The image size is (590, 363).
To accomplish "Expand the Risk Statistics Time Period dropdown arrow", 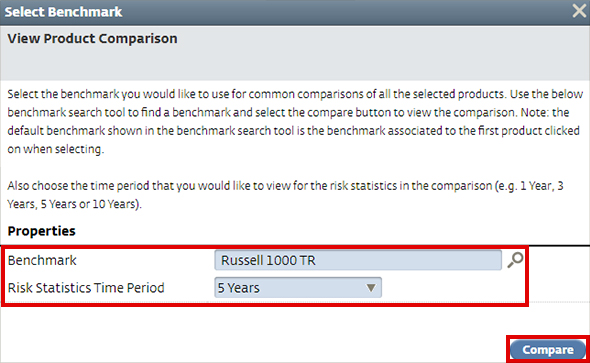I will click(371, 288).
